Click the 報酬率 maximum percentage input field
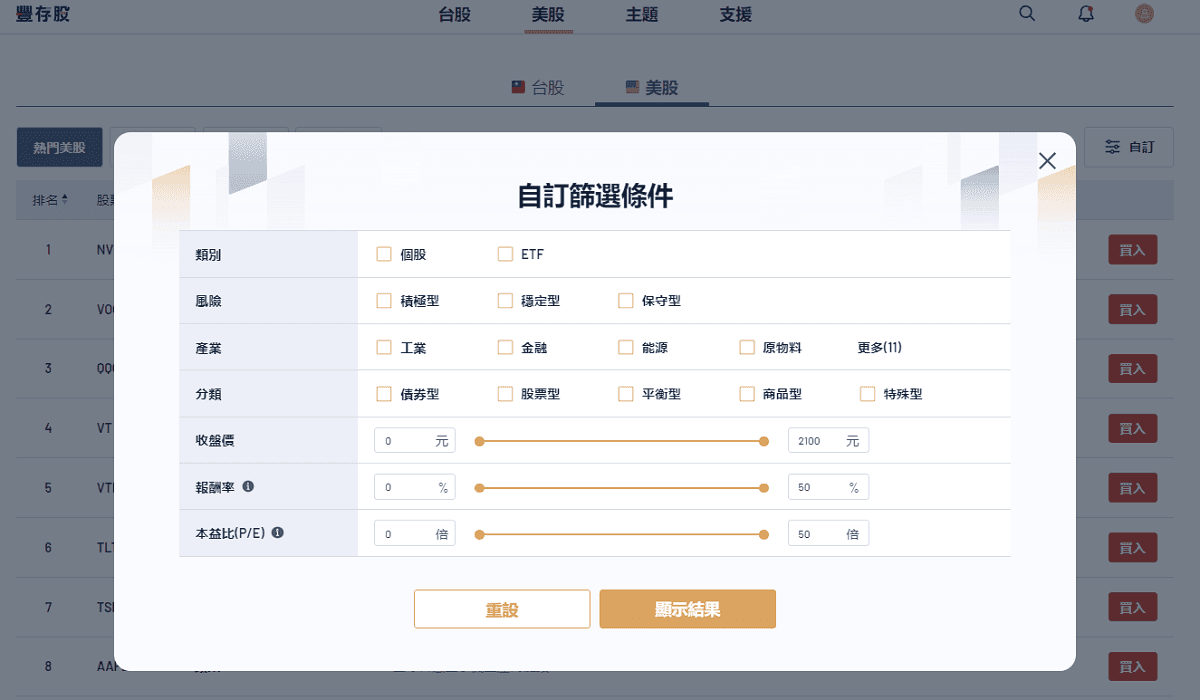This screenshot has width=1200, height=700. pos(828,486)
